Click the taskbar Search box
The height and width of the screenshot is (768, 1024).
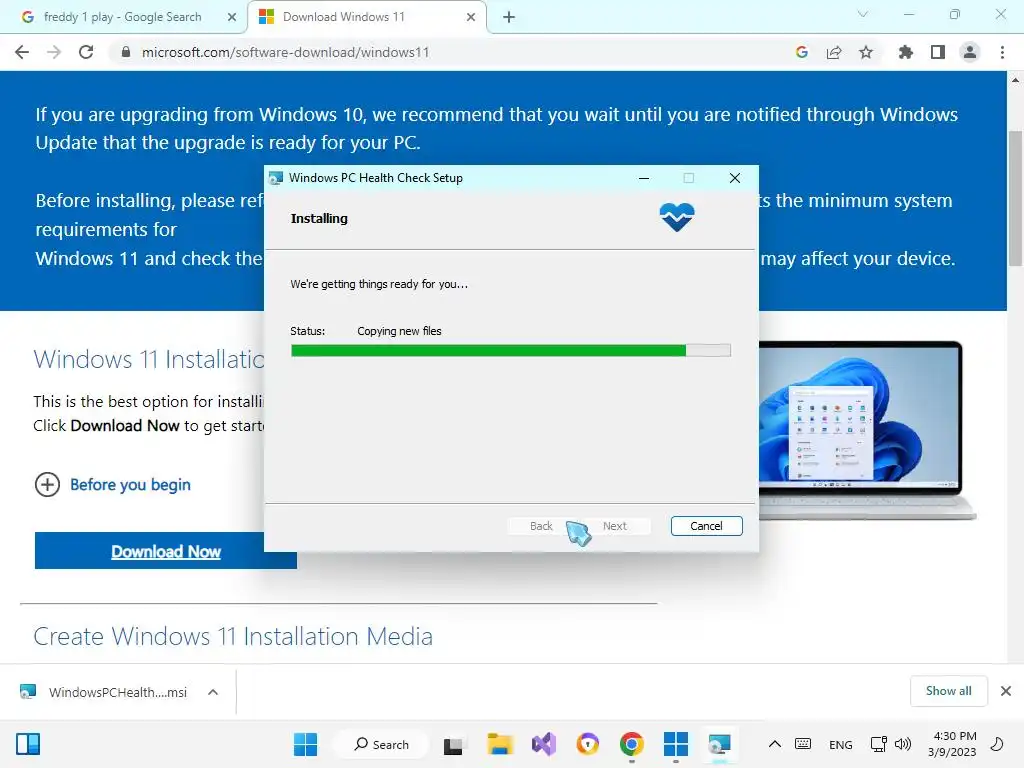382,744
